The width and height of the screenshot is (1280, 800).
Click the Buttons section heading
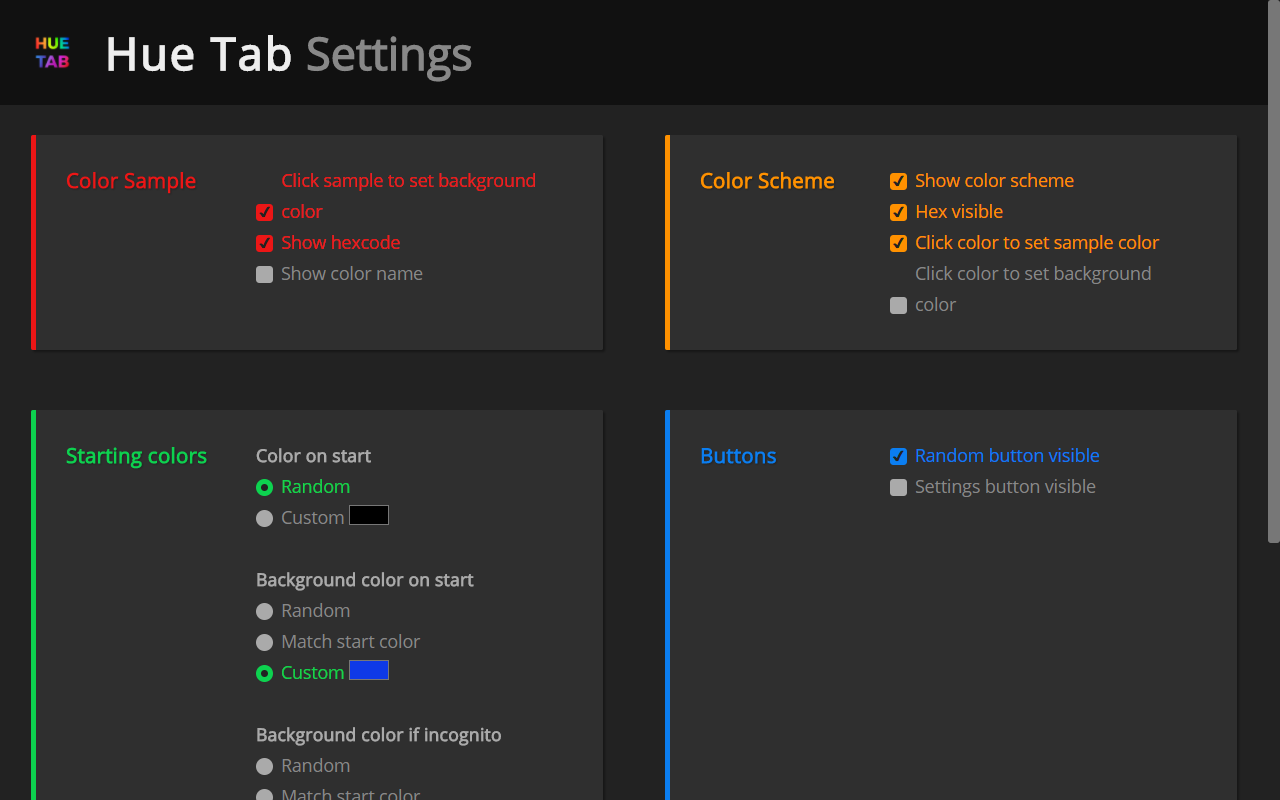coord(738,456)
